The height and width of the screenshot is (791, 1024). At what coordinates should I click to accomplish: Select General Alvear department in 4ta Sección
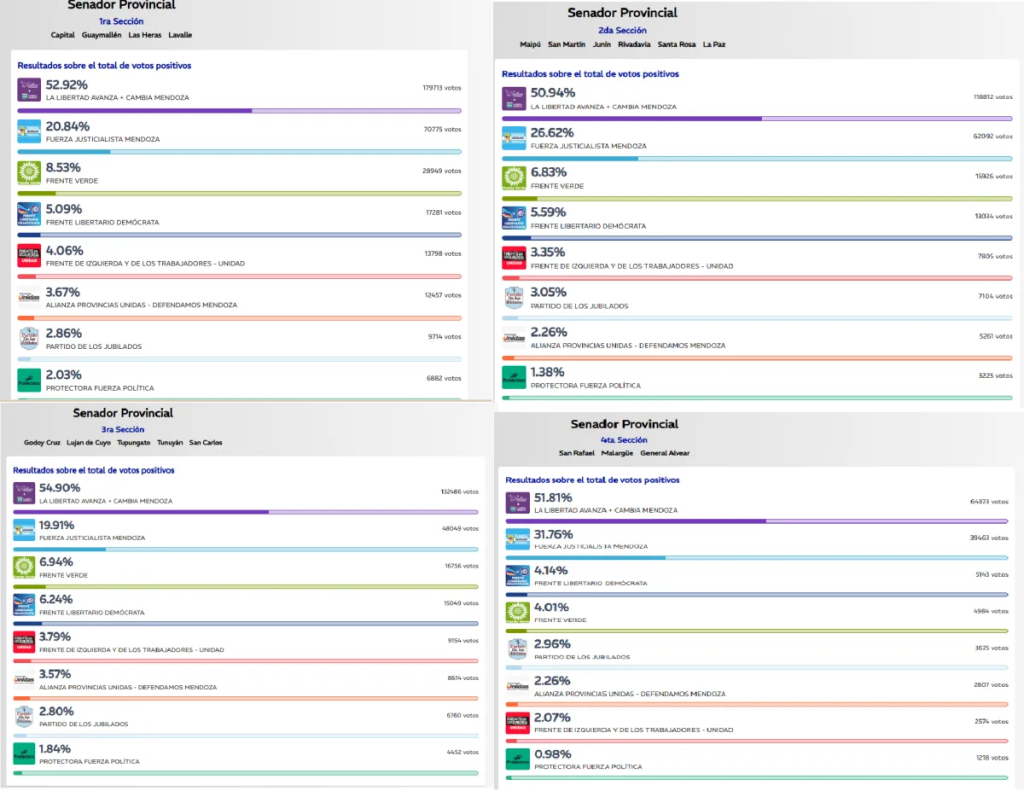[665, 453]
